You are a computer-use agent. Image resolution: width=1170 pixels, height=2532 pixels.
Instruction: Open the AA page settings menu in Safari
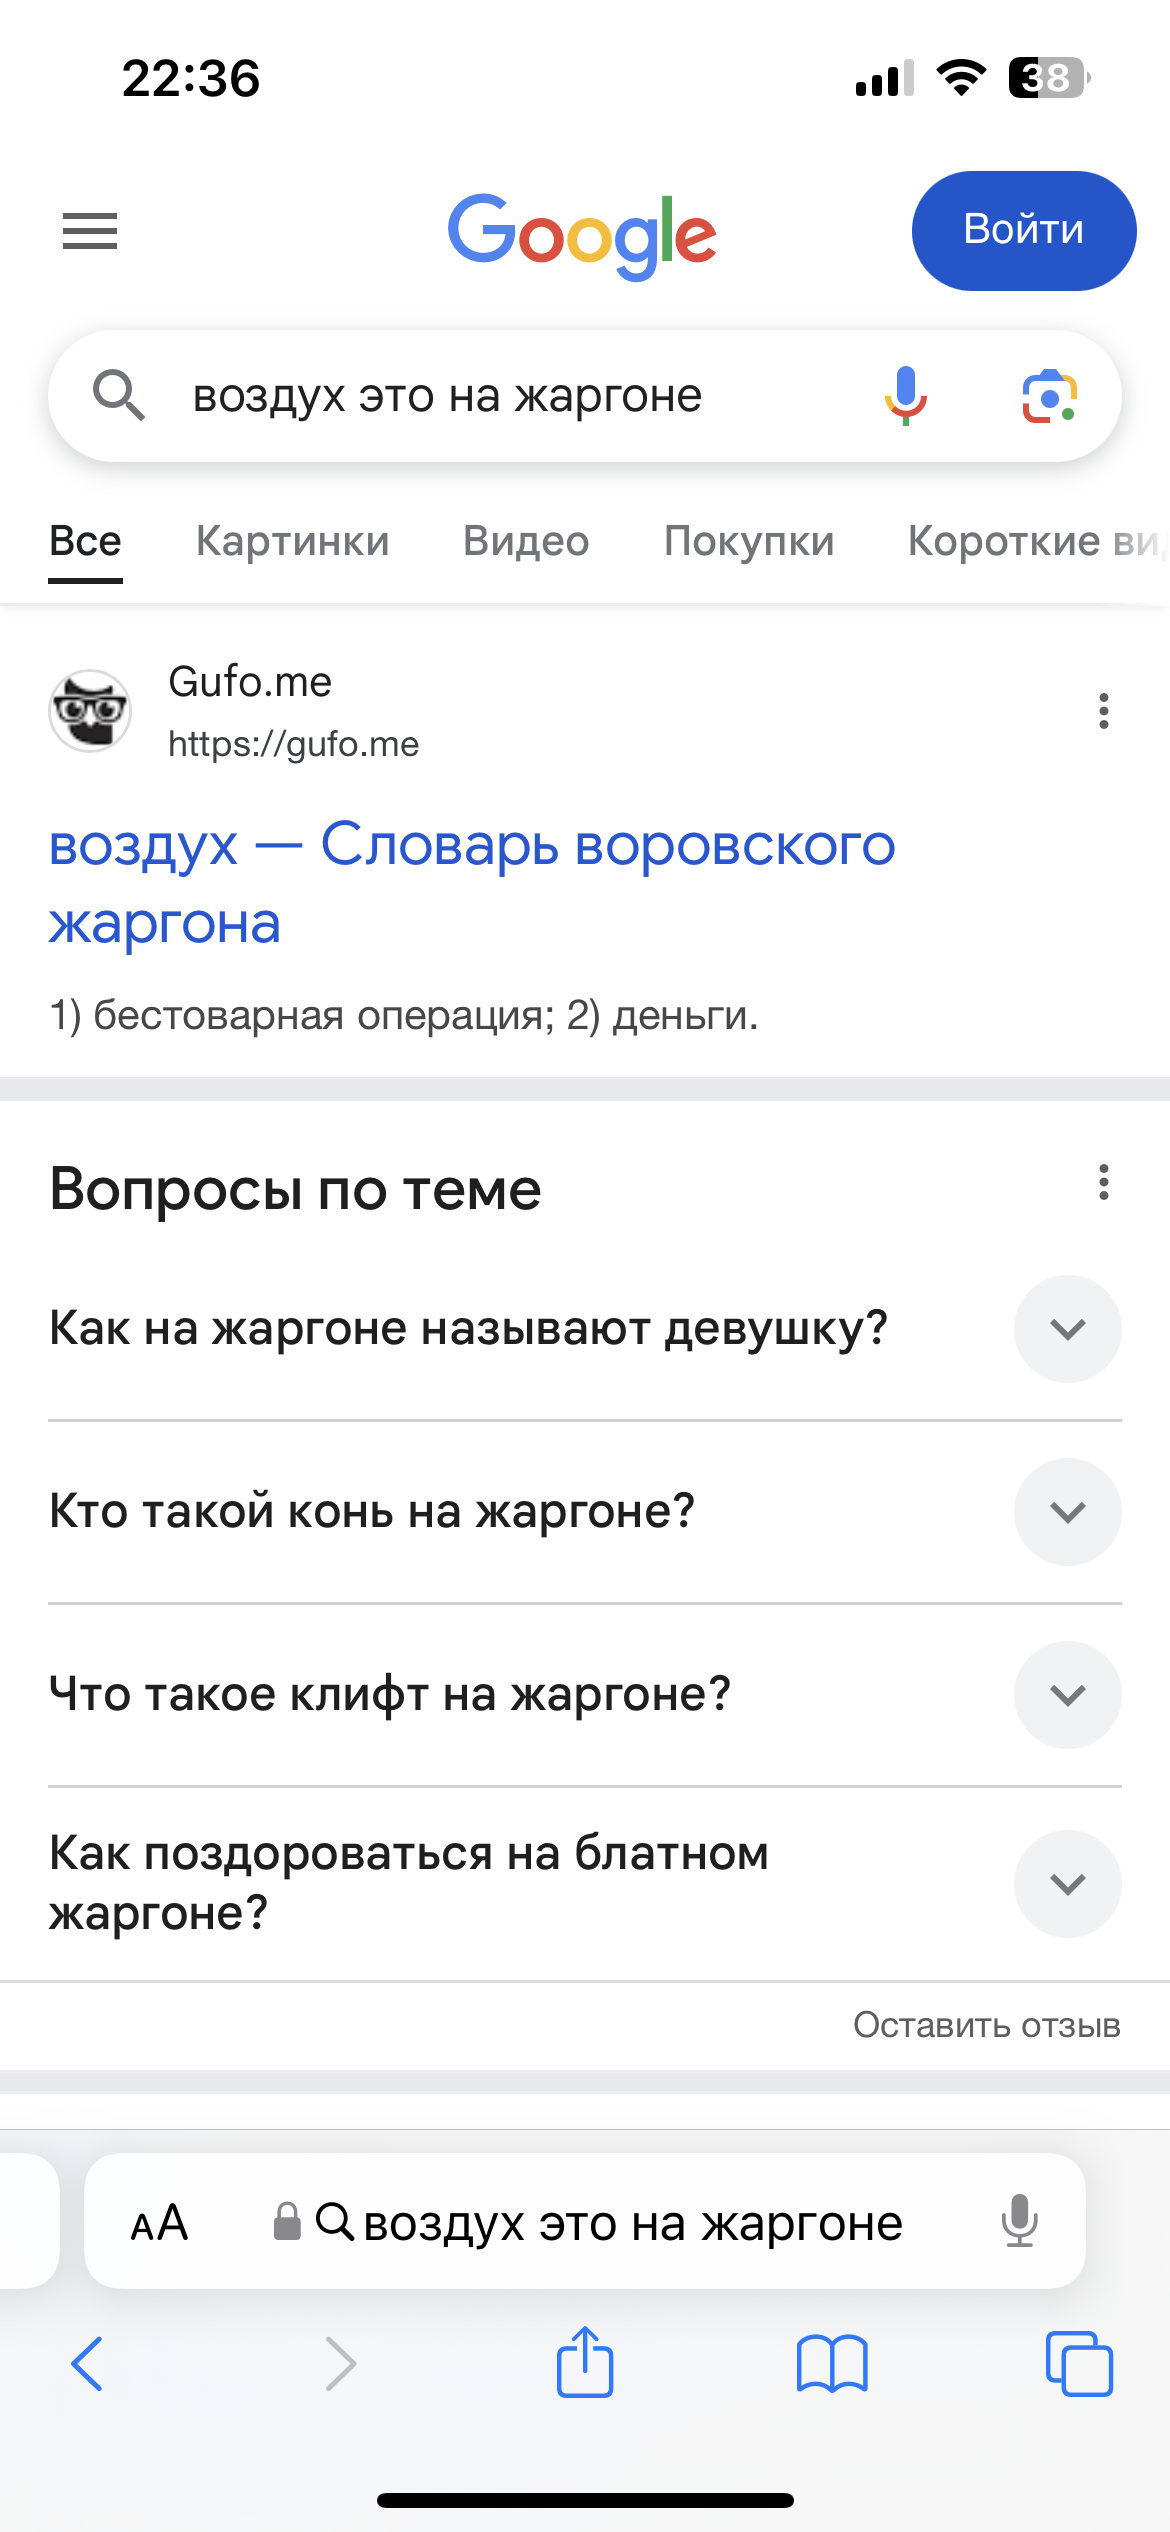tap(160, 2222)
